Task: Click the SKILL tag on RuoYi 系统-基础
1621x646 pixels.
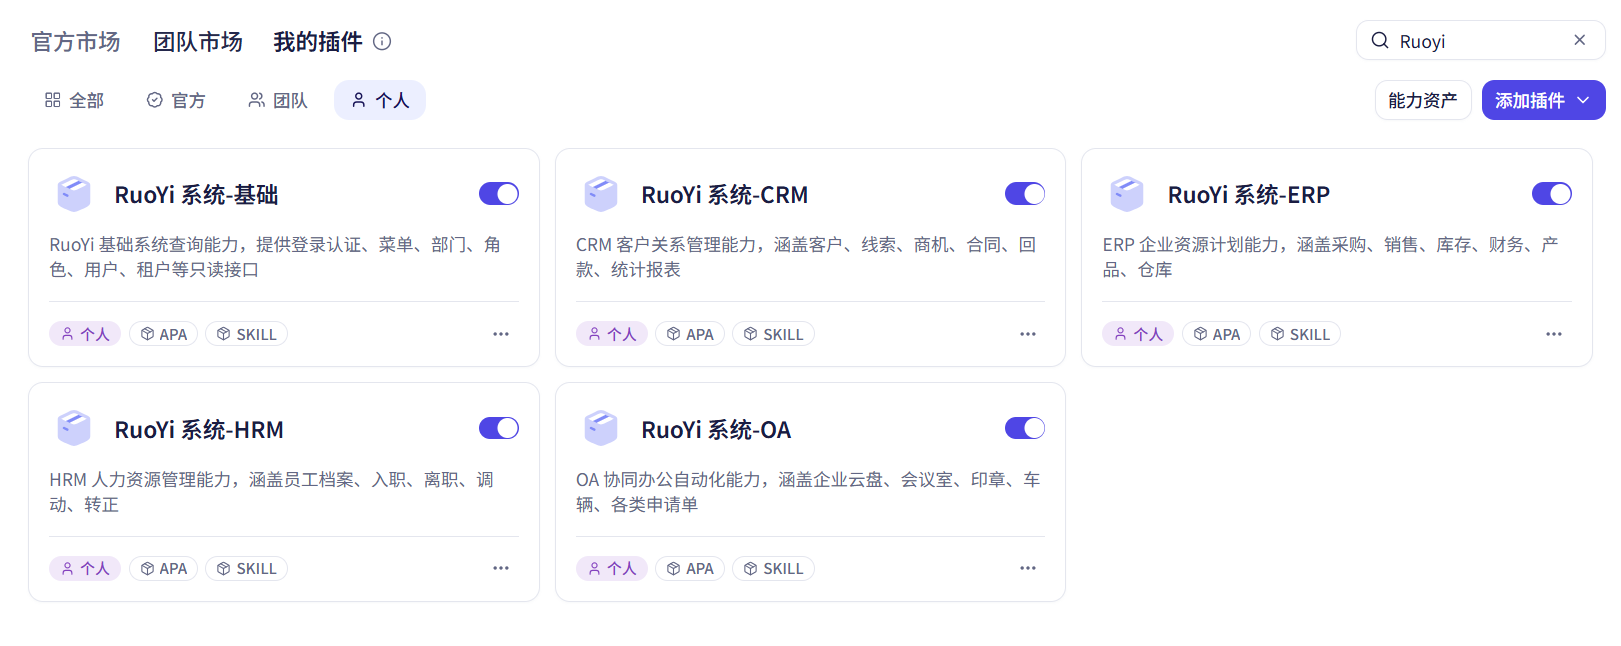Action: 246,334
